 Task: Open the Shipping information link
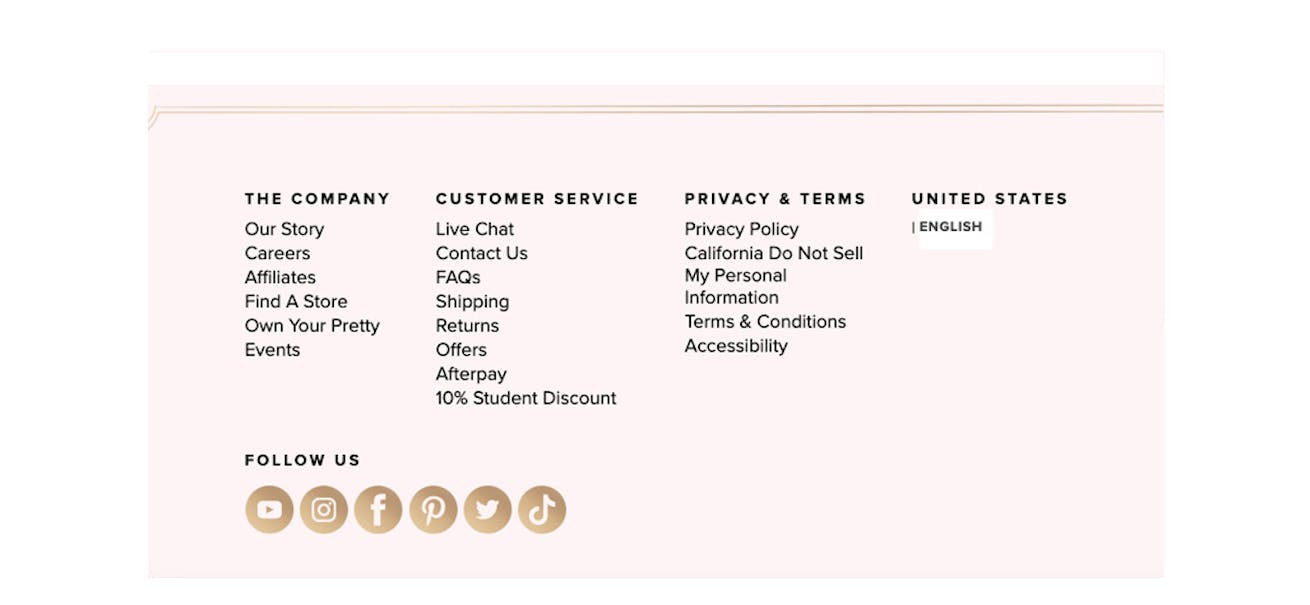pos(473,302)
